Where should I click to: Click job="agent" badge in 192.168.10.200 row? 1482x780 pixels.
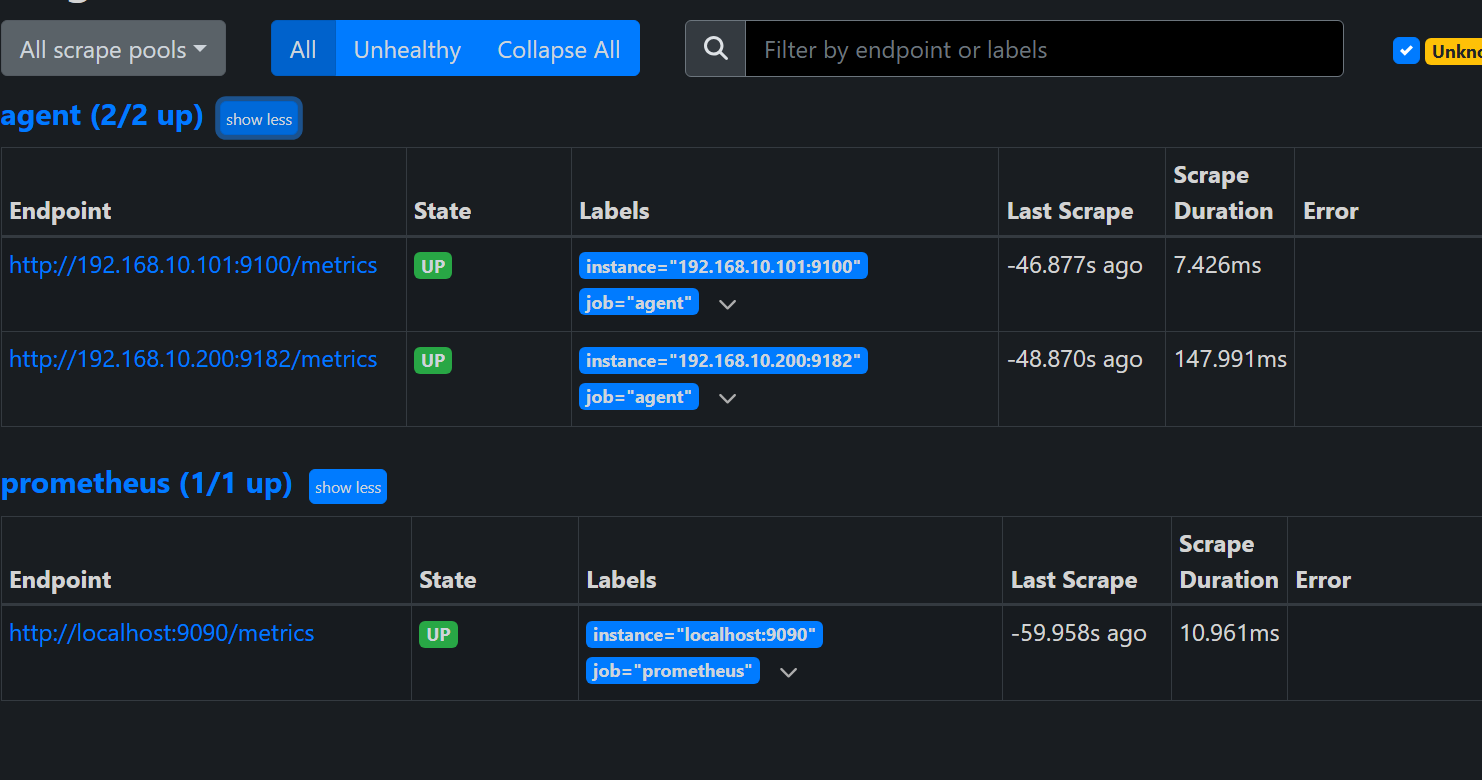point(639,397)
